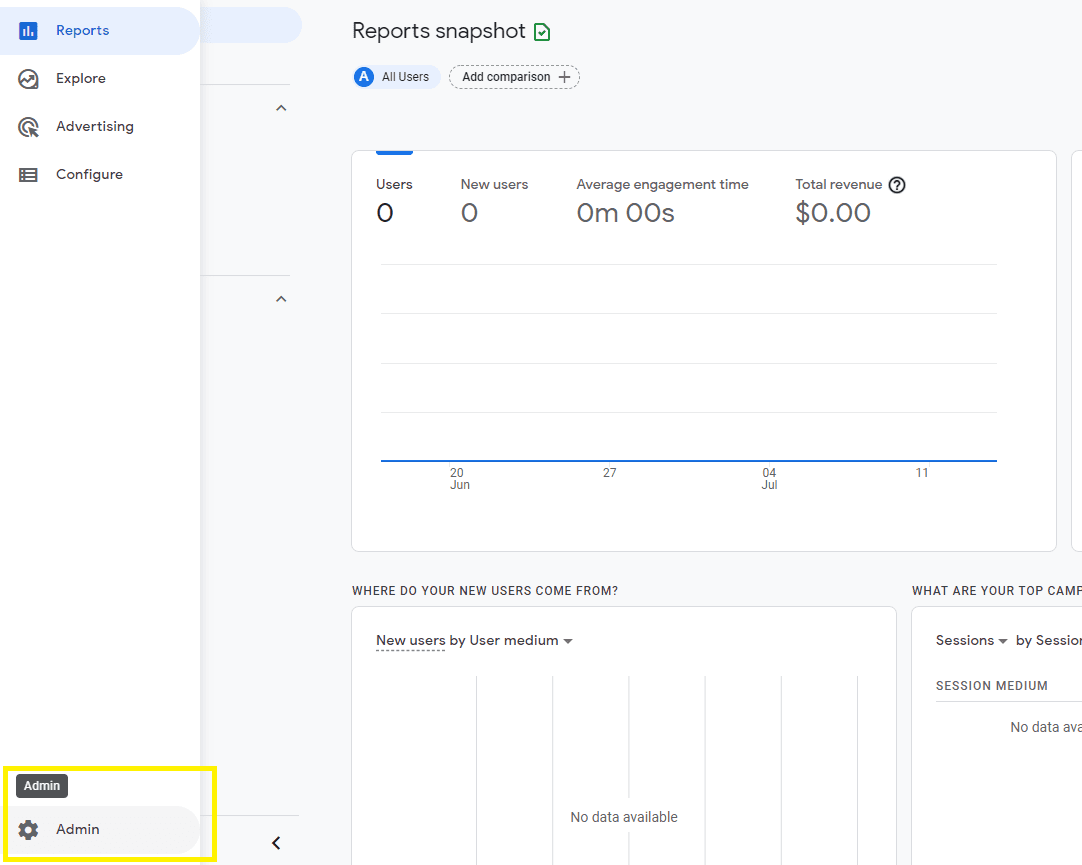Click the Admin link at bottom left

click(77, 829)
